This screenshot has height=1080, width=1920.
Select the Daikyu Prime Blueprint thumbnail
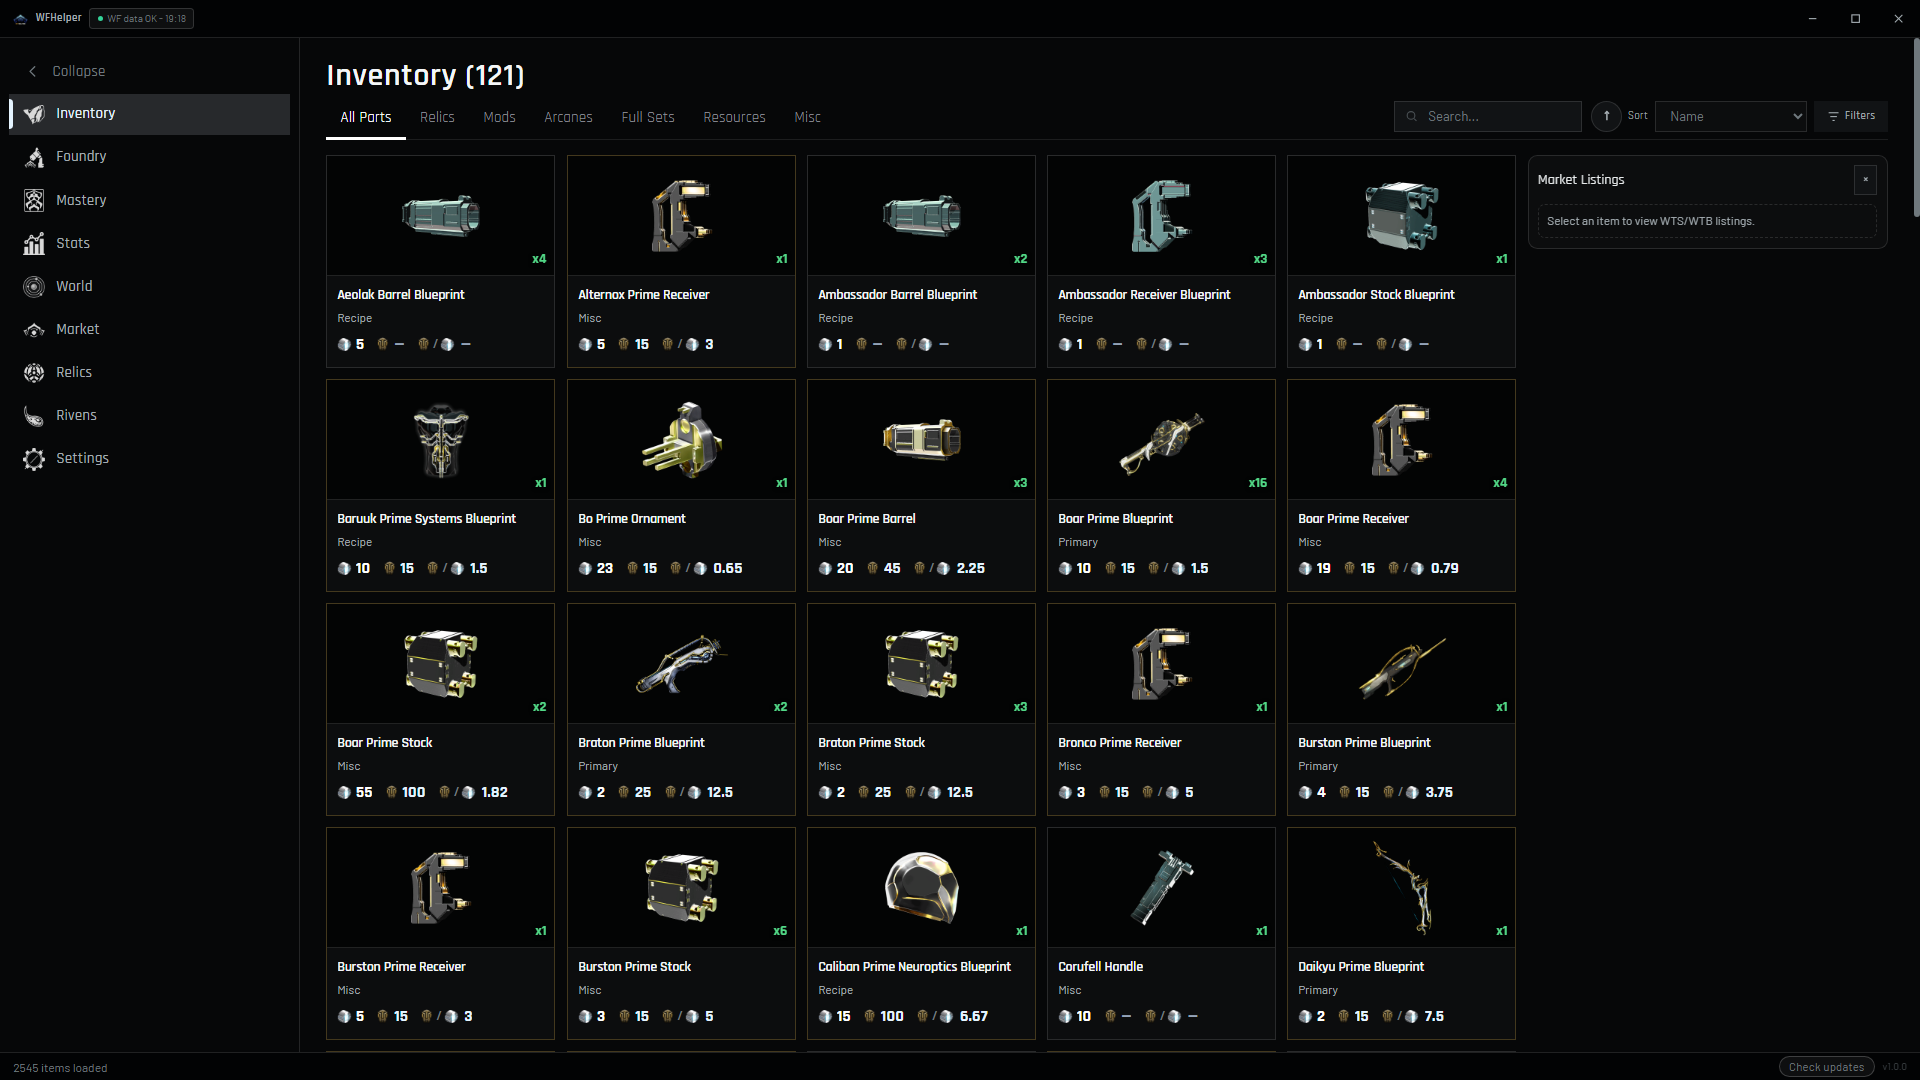click(1401, 888)
